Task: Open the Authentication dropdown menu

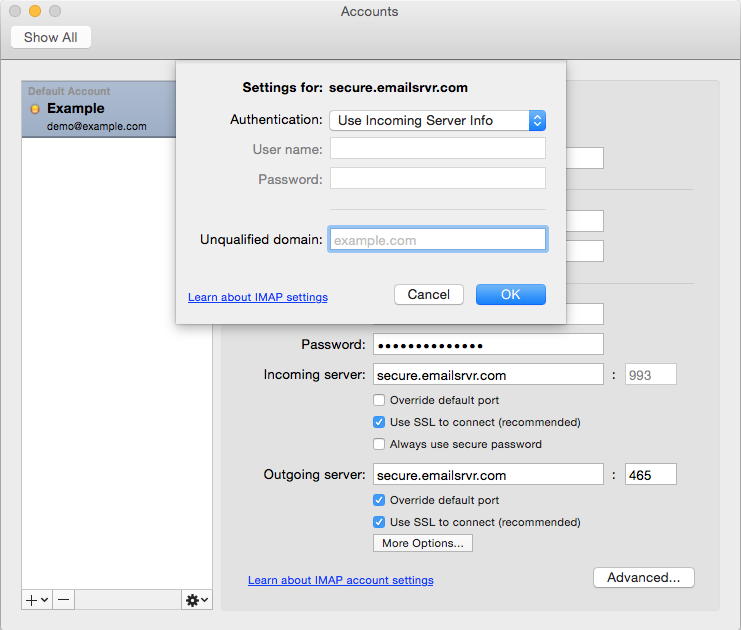Action: point(438,121)
